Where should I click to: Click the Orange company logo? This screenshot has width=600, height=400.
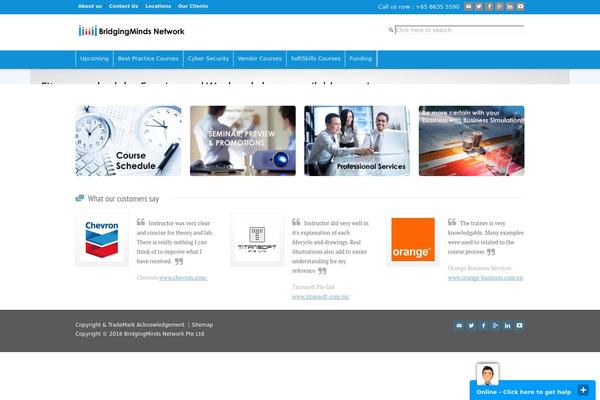413,239
